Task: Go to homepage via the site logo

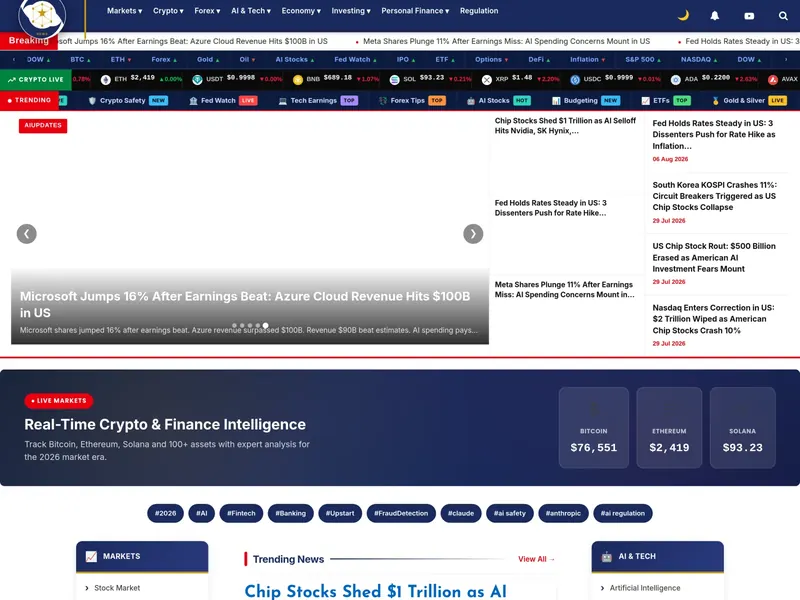Action: coord(42,16)
